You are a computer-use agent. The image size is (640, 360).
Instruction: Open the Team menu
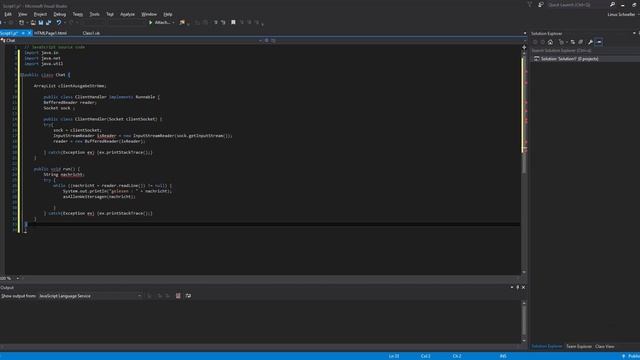[x=78, y=14]
